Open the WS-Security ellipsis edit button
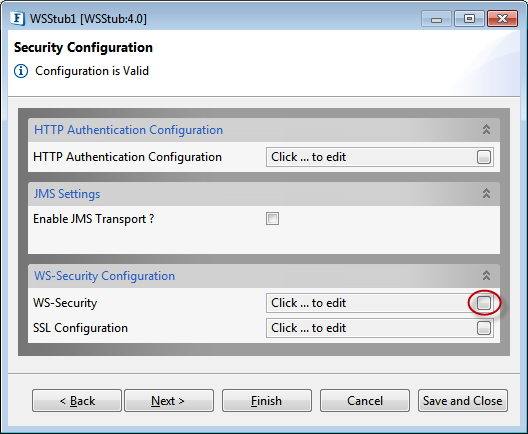 (484, 303)
